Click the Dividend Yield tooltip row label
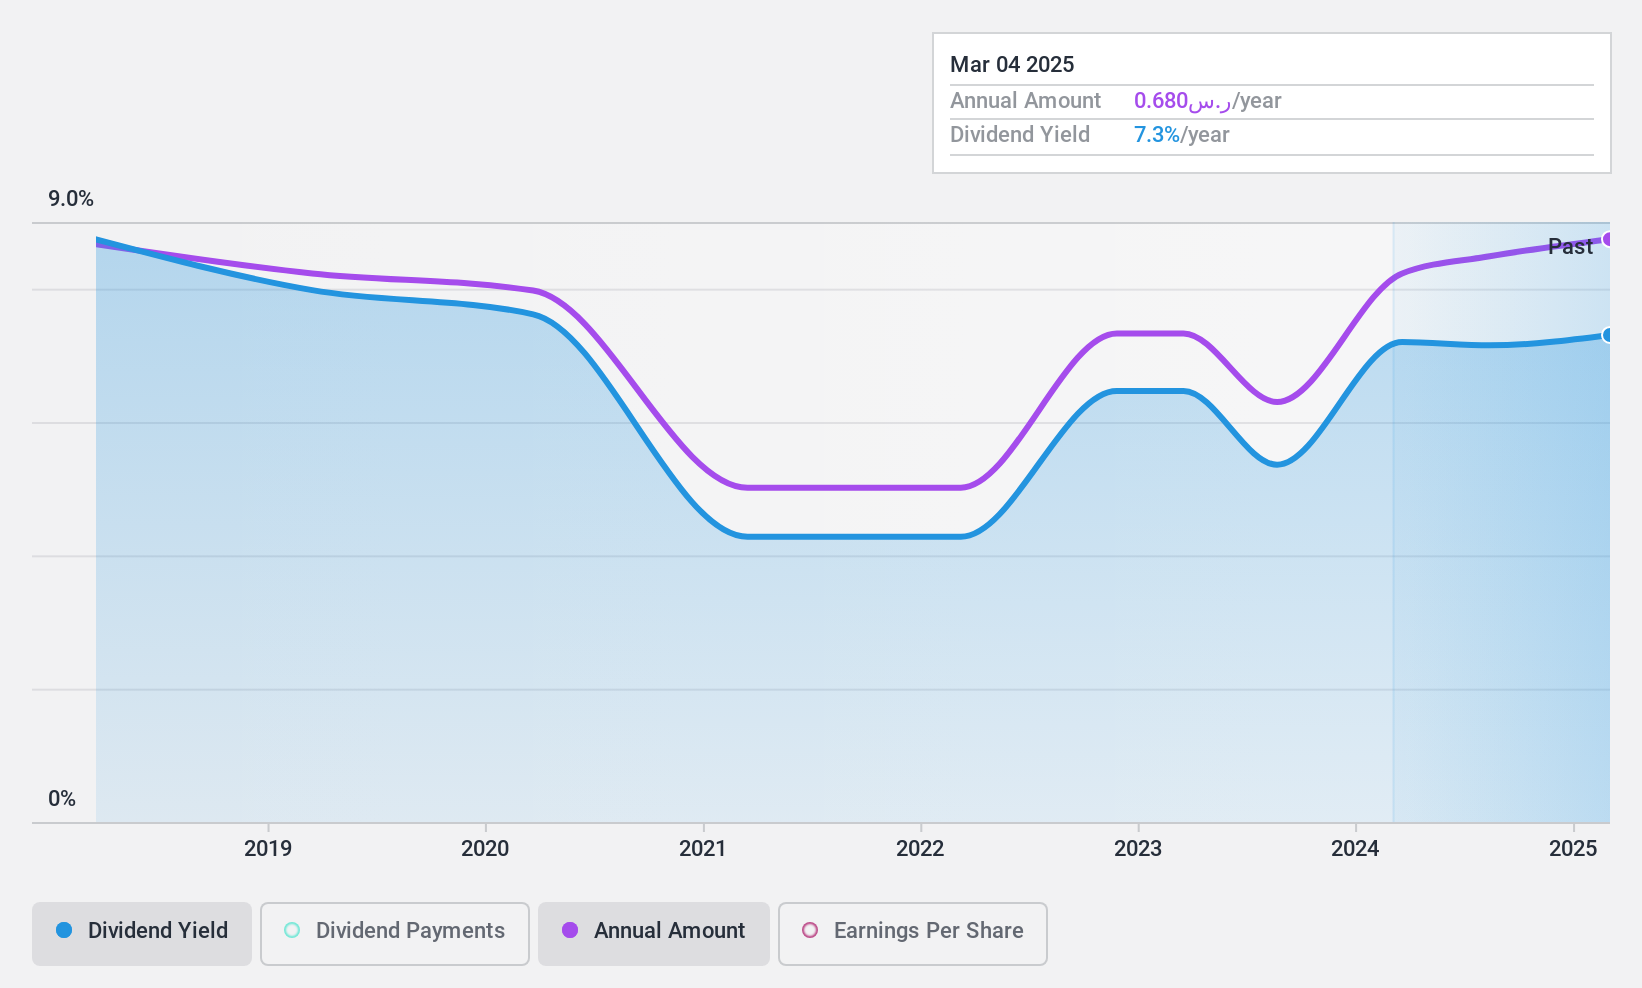The height and width of the screenshot is (988, 1642). [x=1020, y=135]
